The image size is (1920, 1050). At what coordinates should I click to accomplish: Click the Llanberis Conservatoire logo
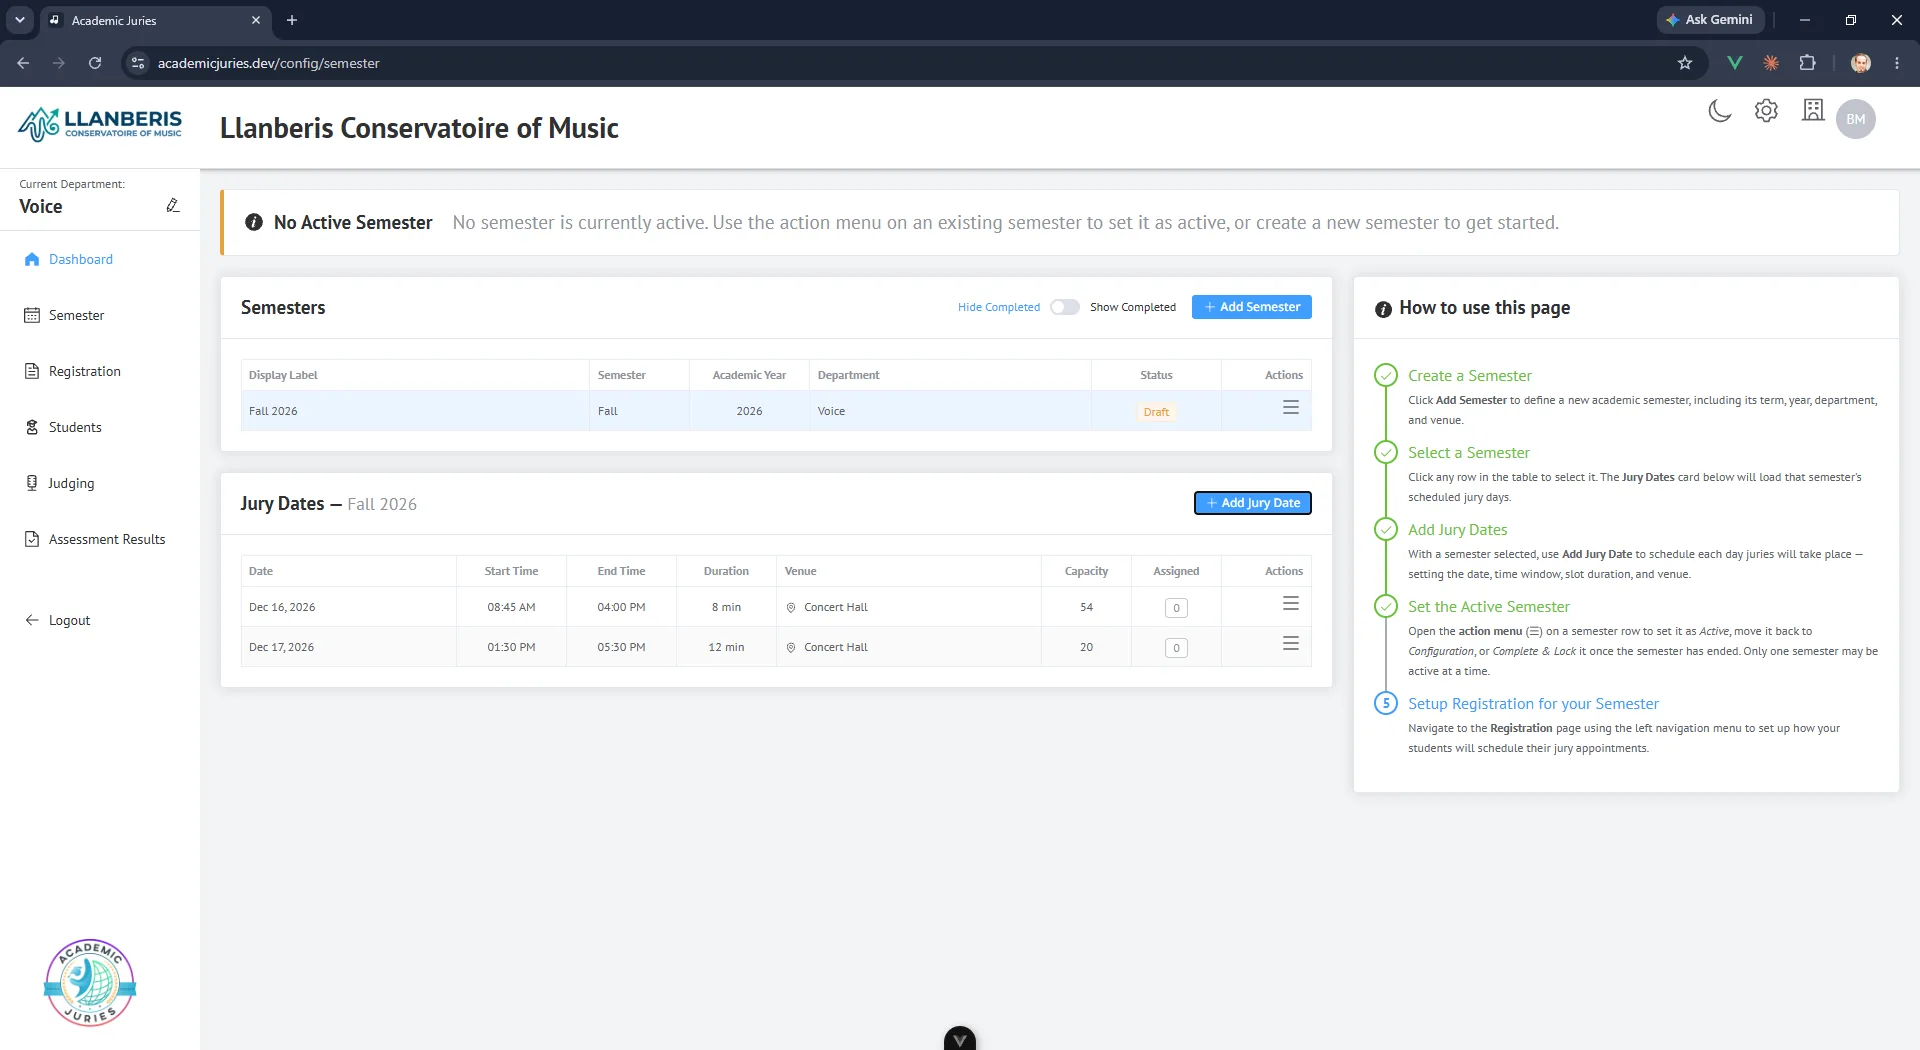click(100, 125)
